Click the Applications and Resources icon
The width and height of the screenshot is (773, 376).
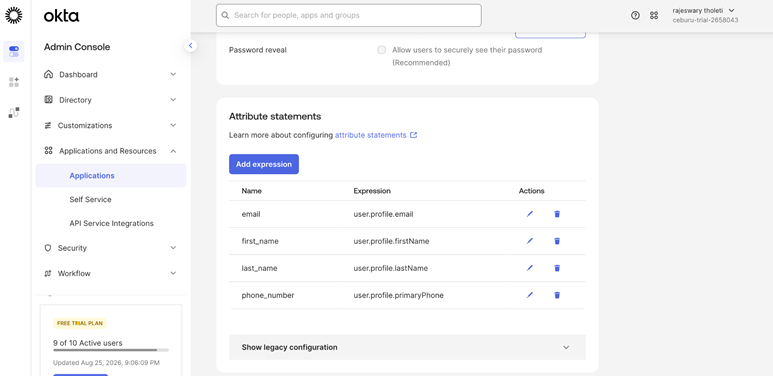48,151
